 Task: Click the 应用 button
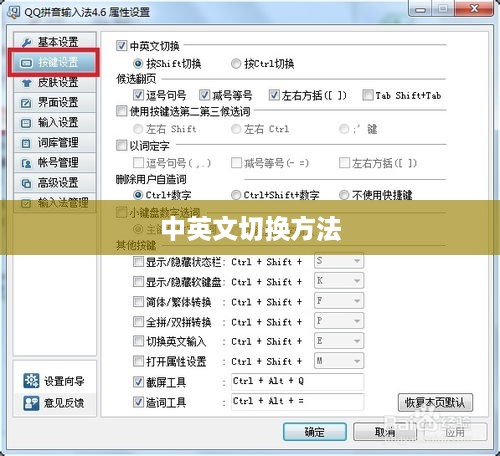(x=455, y=432)
